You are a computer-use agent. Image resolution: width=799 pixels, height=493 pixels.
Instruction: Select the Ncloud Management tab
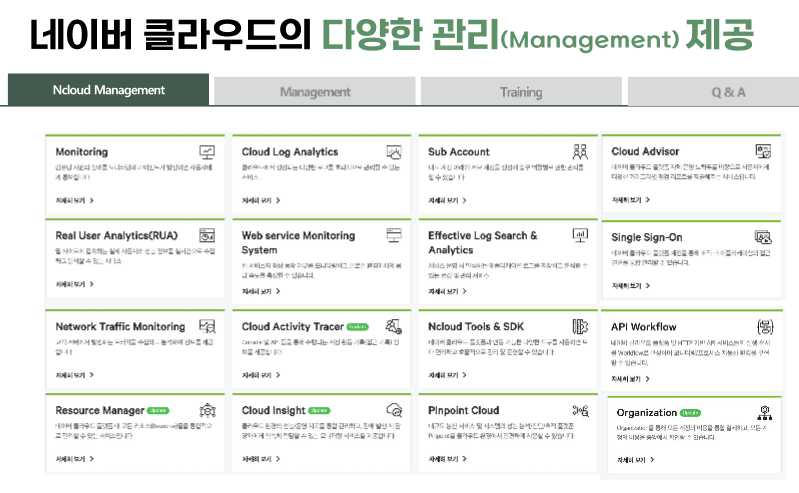109,90
